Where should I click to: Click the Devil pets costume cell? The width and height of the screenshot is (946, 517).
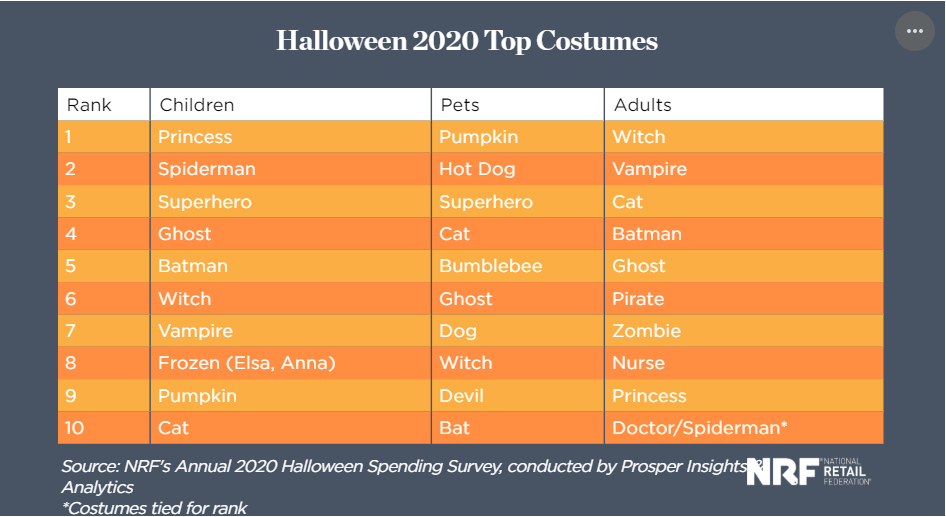(x=461, y=396)
